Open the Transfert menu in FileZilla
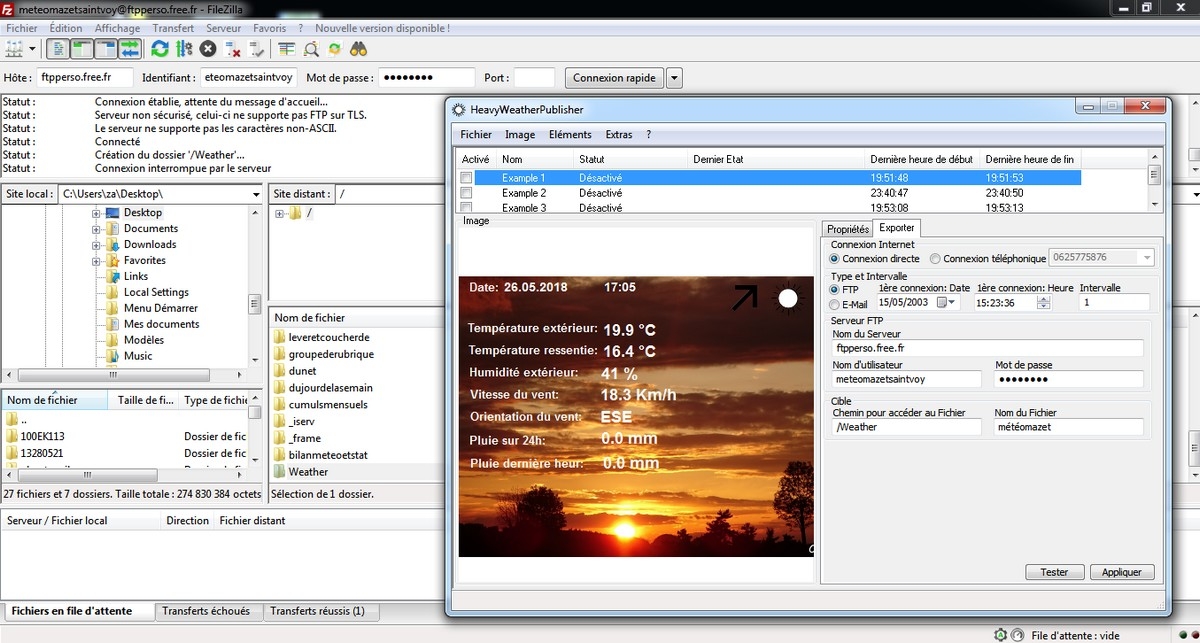This screenshot has height=643, width=1200. (x=174, y=29)
